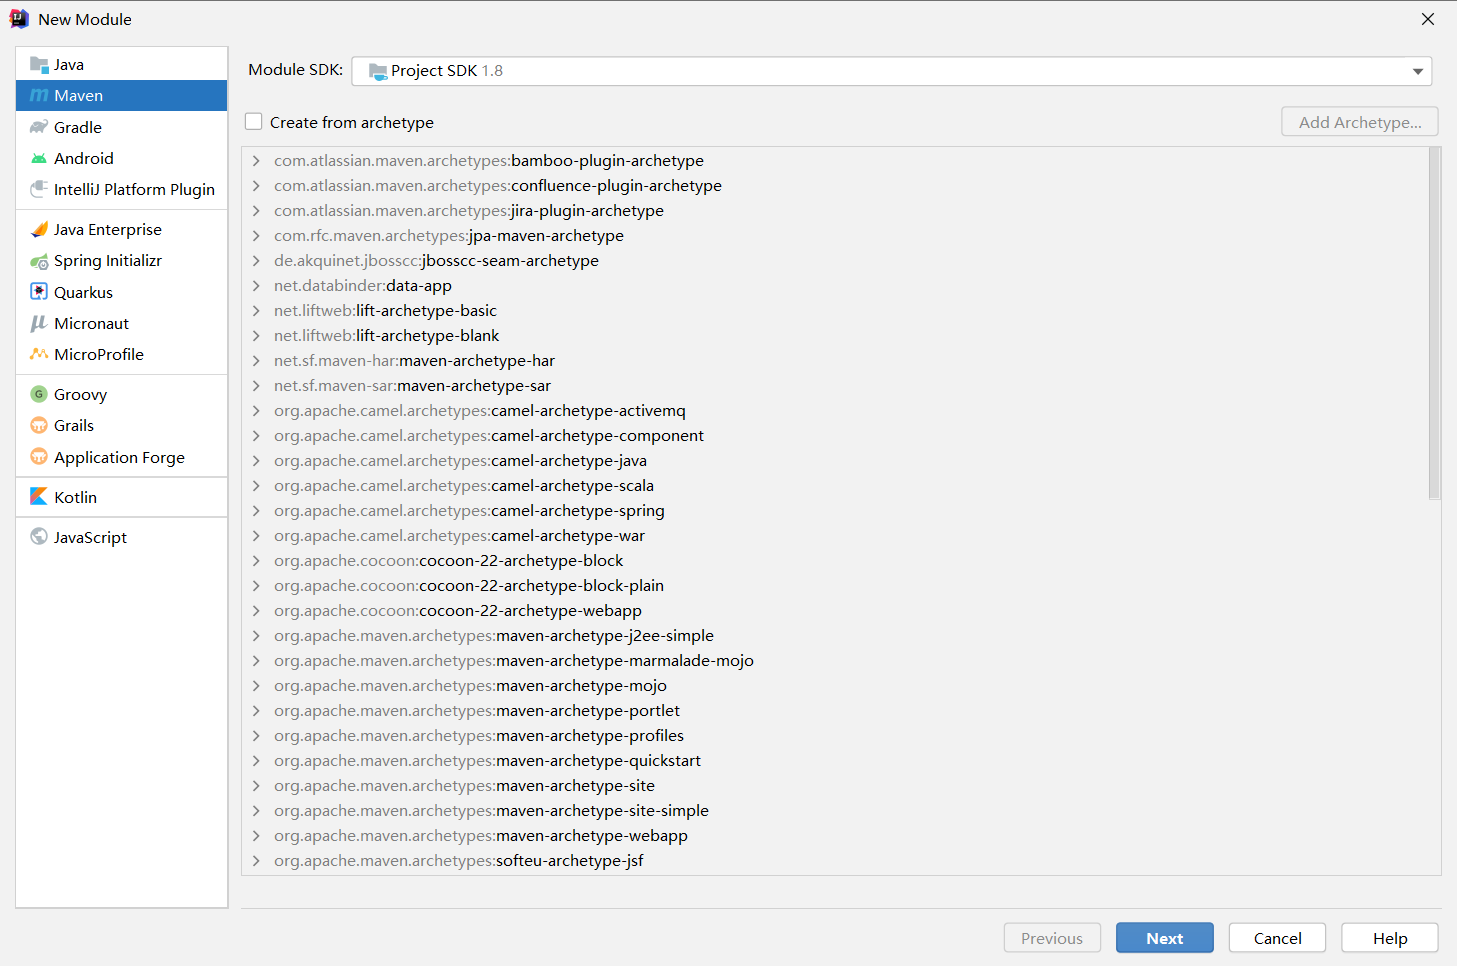Screen dimensions: 1457x966
Task: Pick Java Enterprise module type
Action: tap(122, 230)
